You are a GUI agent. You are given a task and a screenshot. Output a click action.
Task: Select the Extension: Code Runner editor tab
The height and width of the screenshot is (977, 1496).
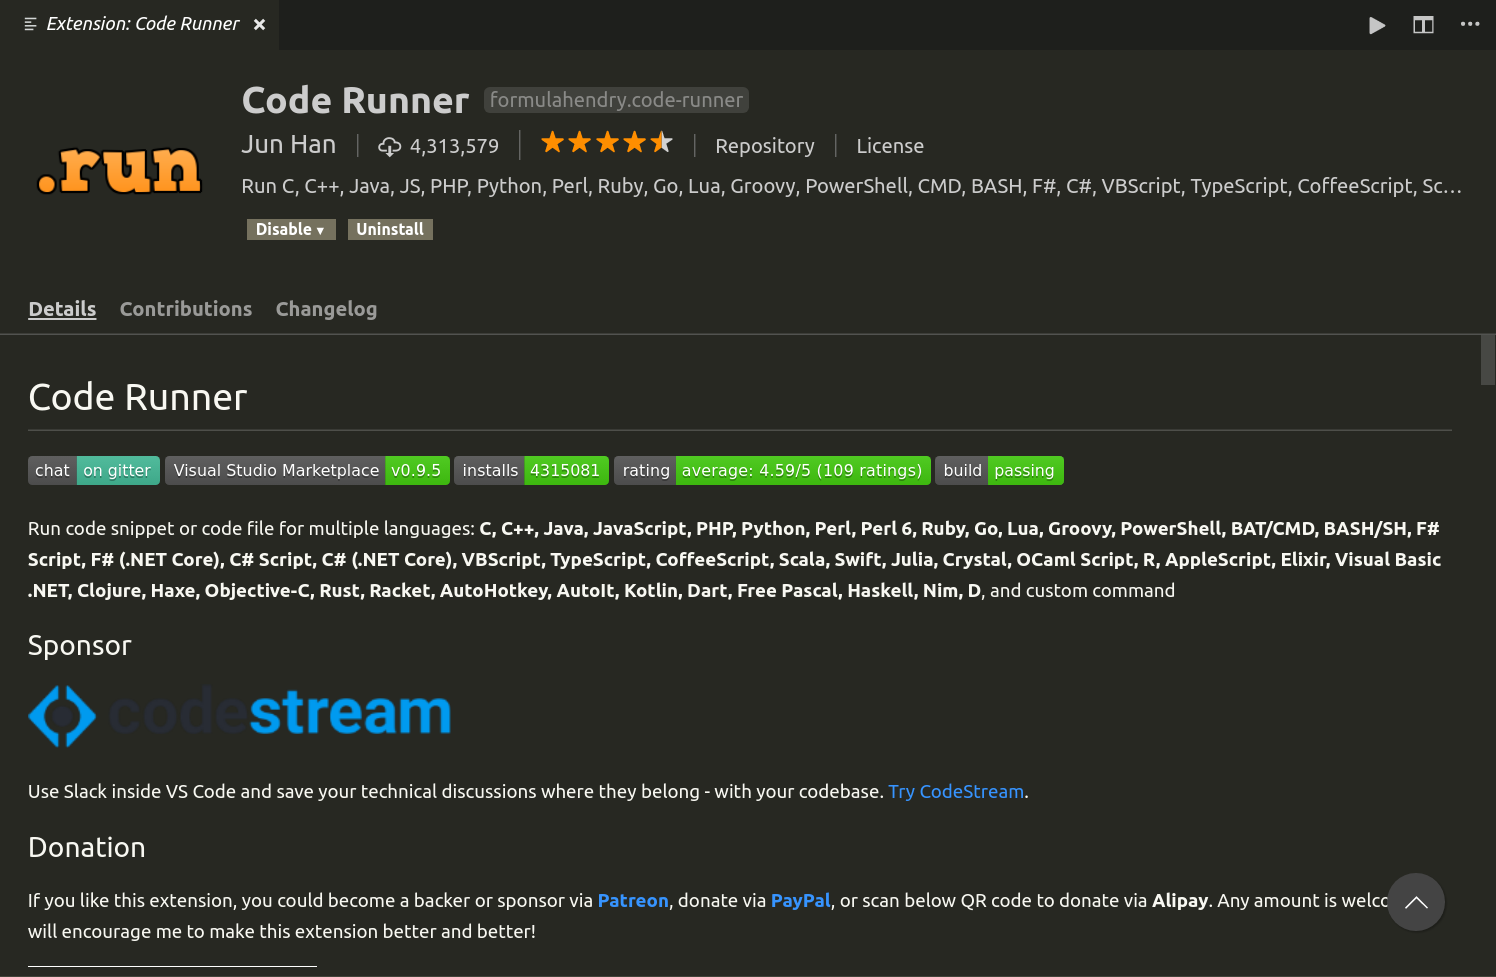[x=140, y=24]
